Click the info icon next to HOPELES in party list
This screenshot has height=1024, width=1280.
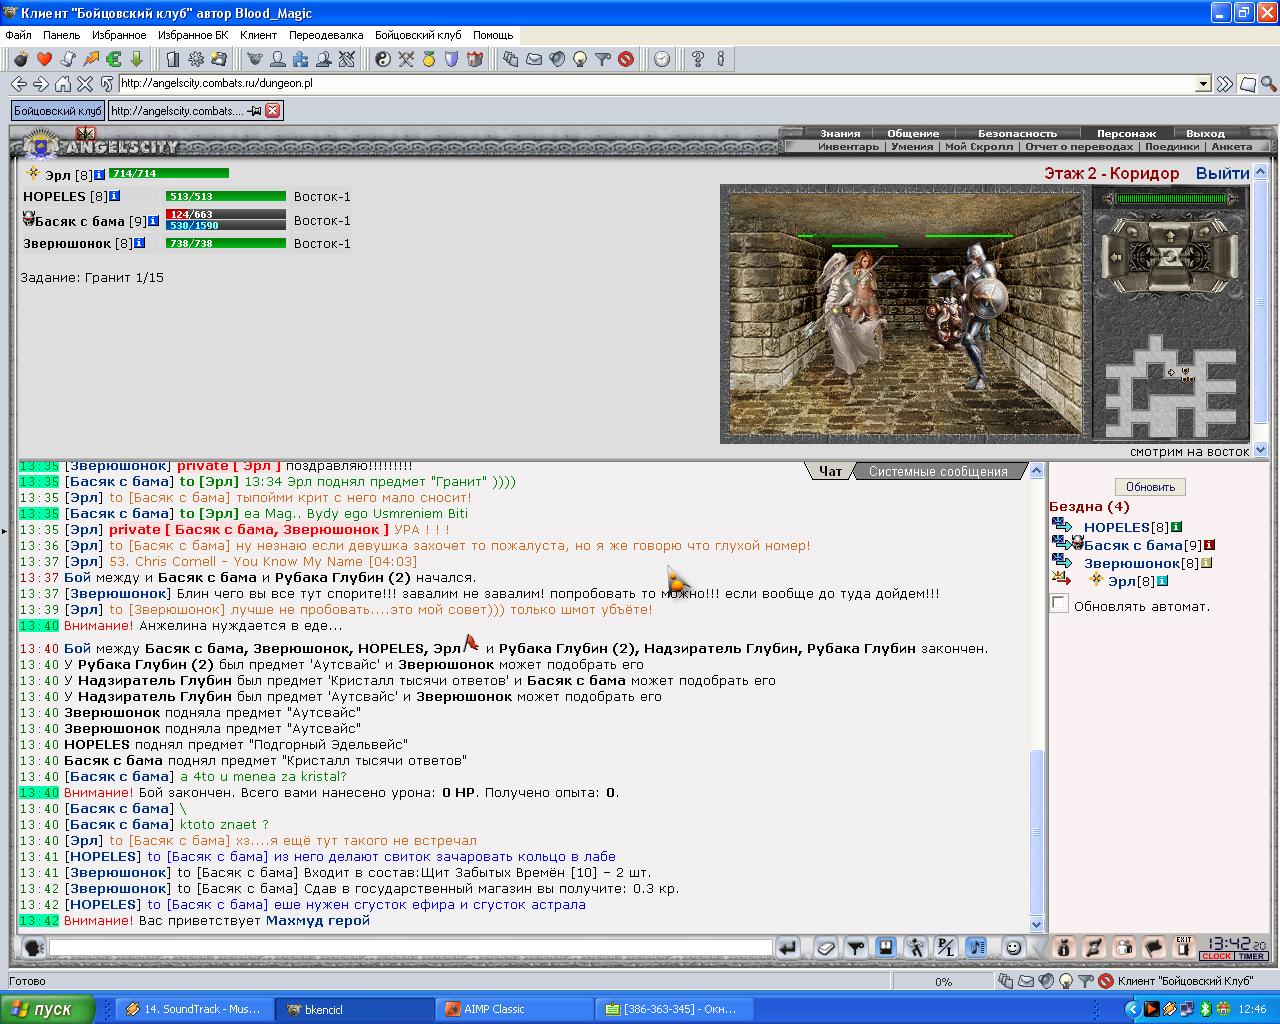click(115, 196)
